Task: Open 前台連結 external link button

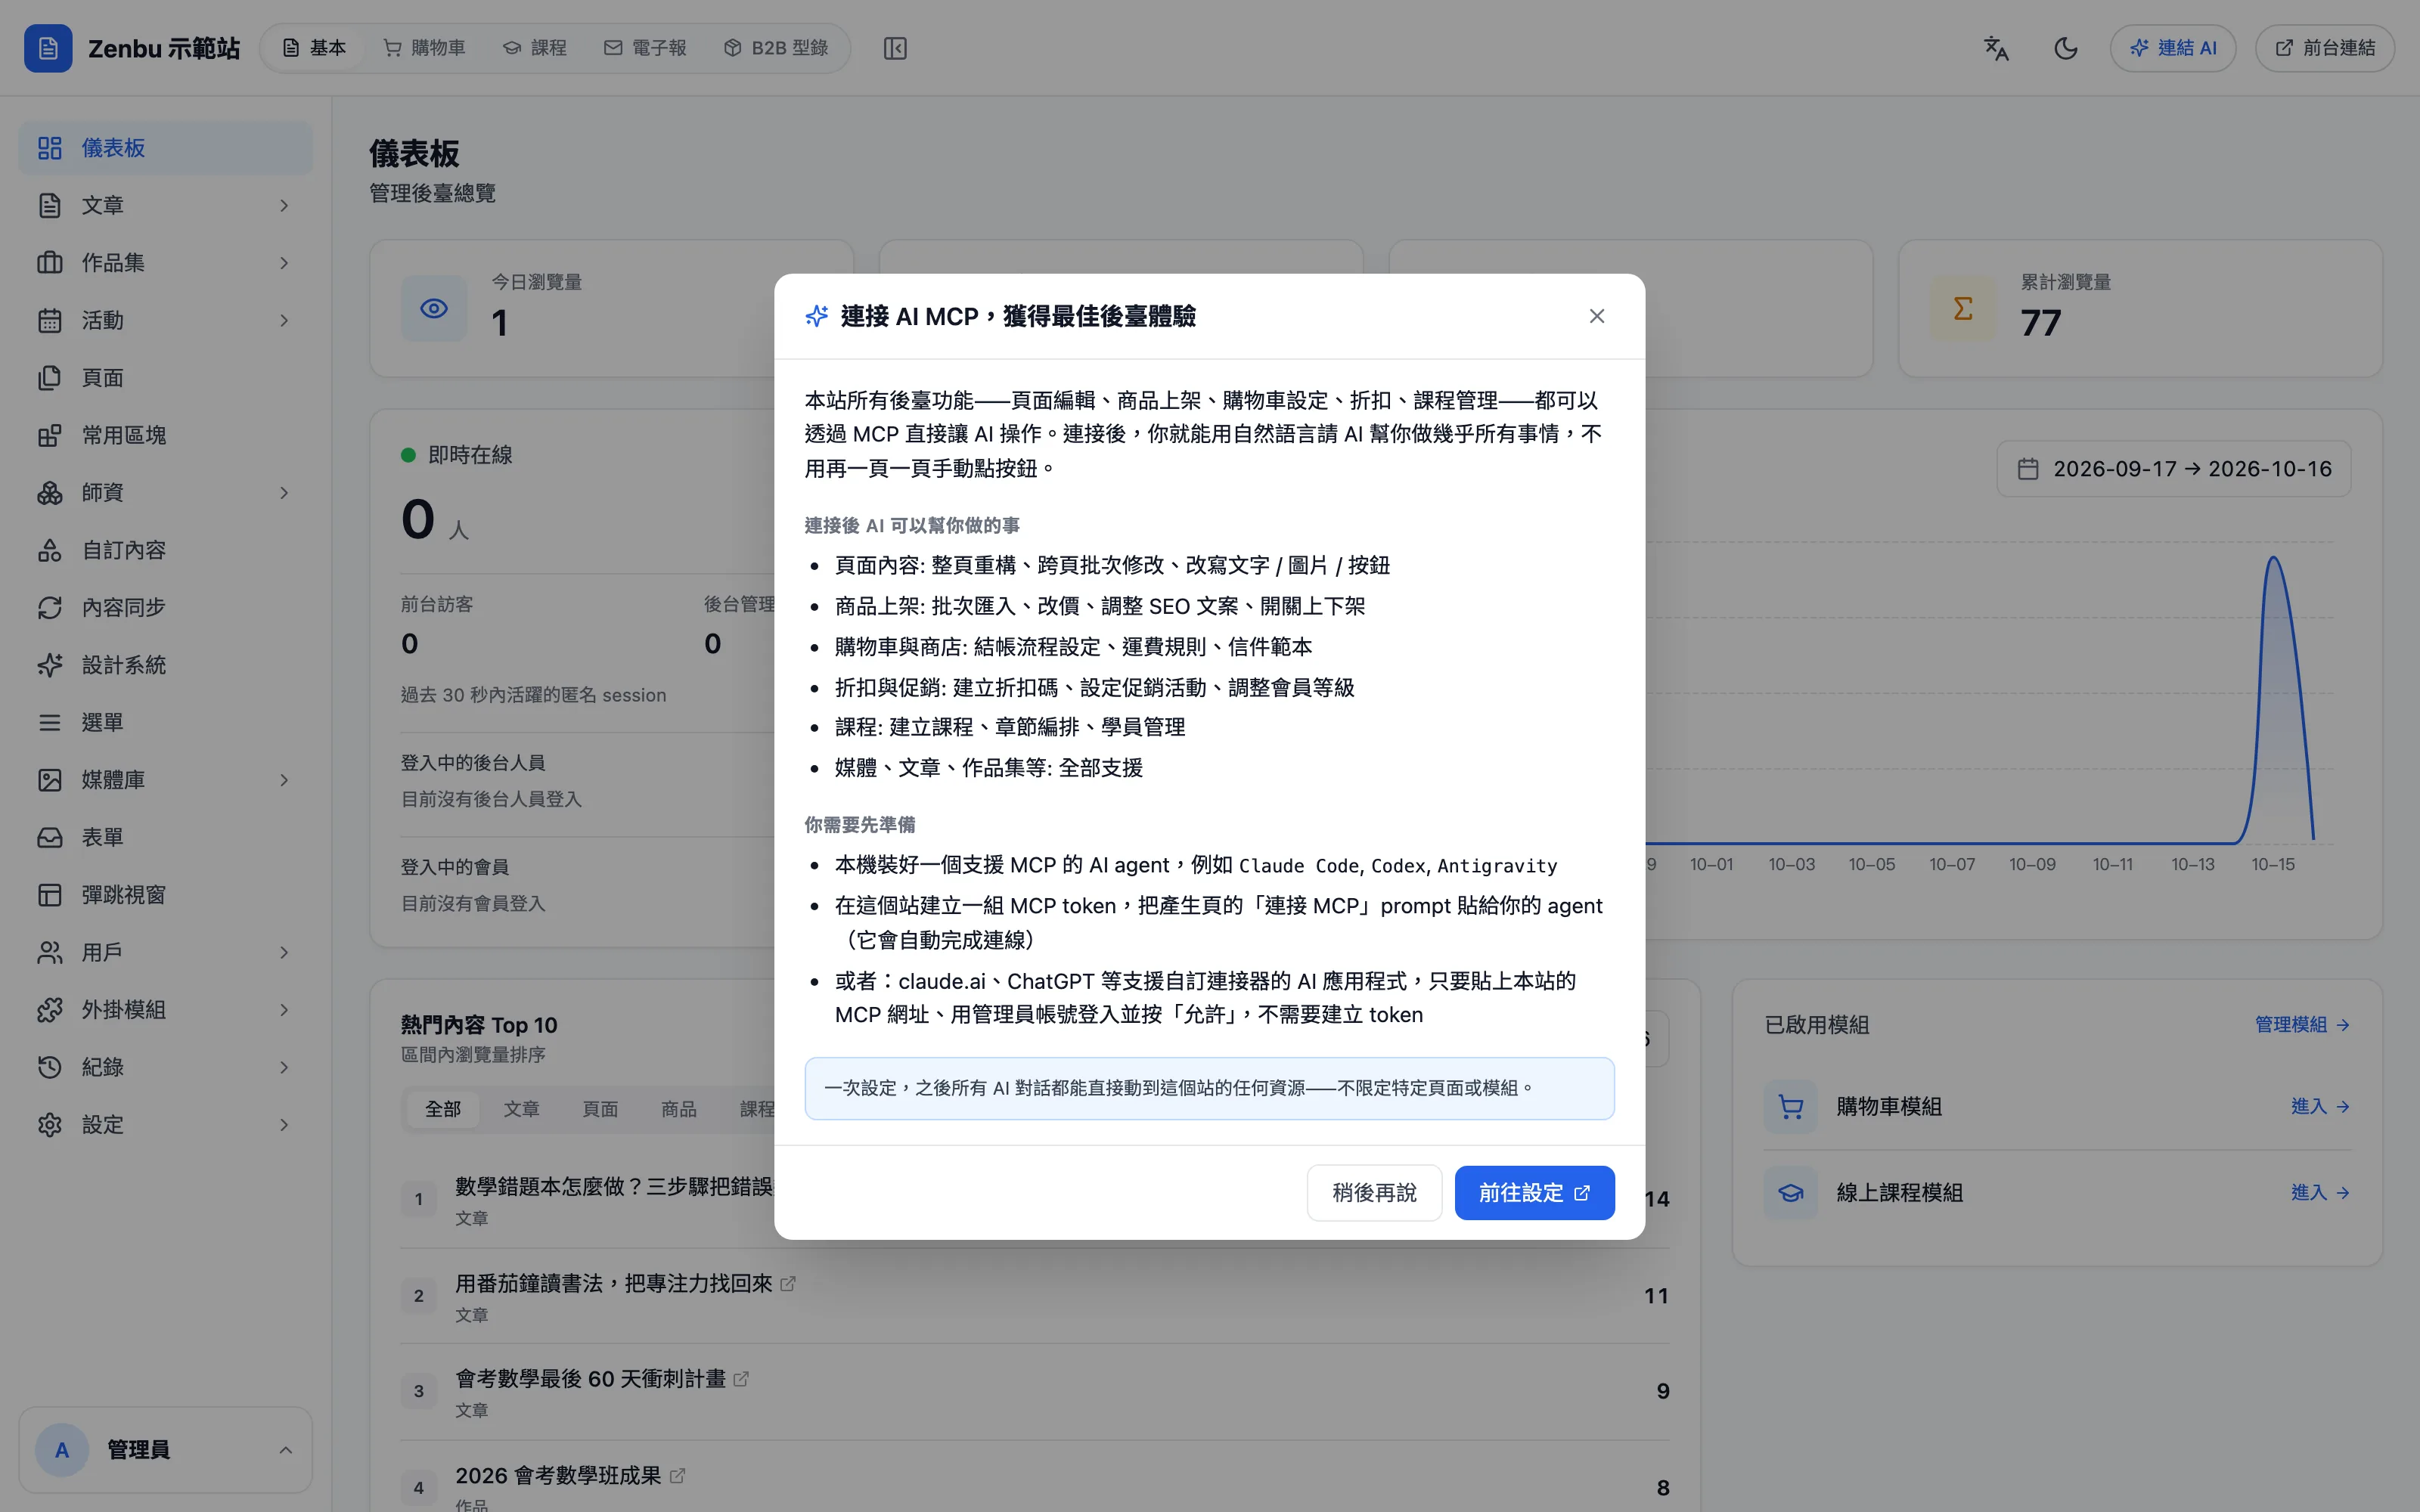Action: click(x=2324, y=48)
